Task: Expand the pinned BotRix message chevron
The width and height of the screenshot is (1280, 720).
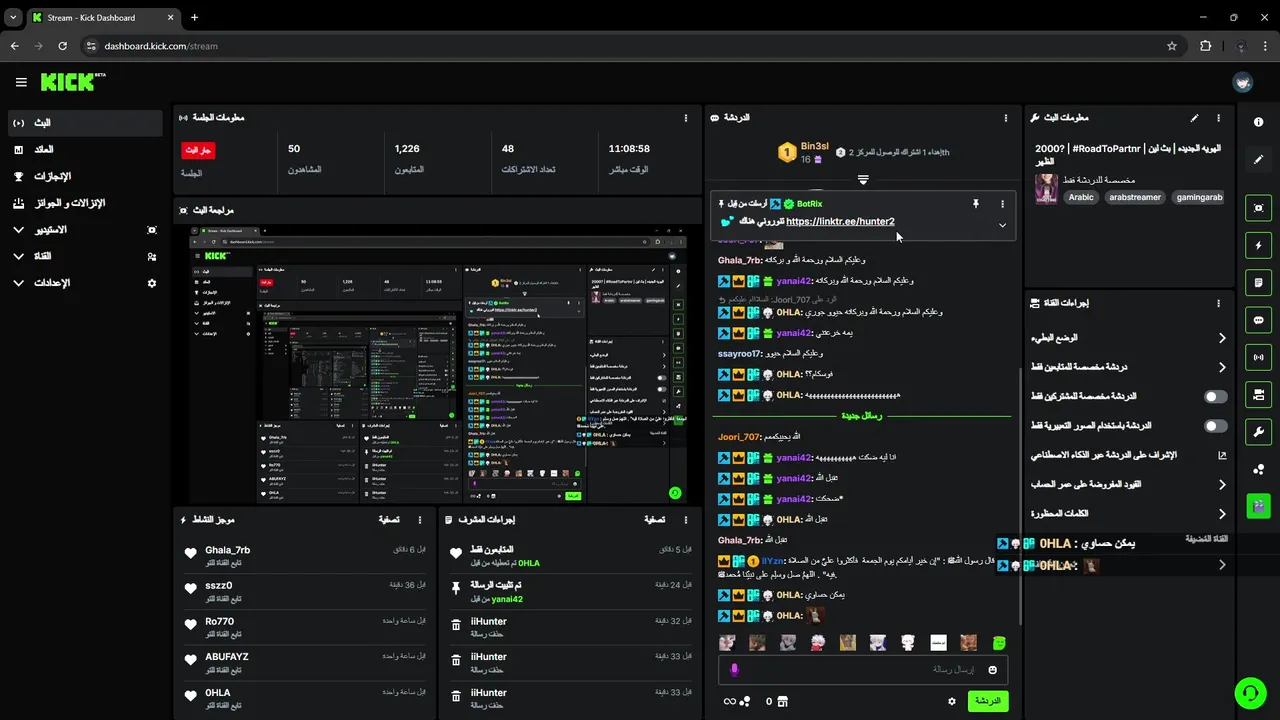Action: (1002, 225)
